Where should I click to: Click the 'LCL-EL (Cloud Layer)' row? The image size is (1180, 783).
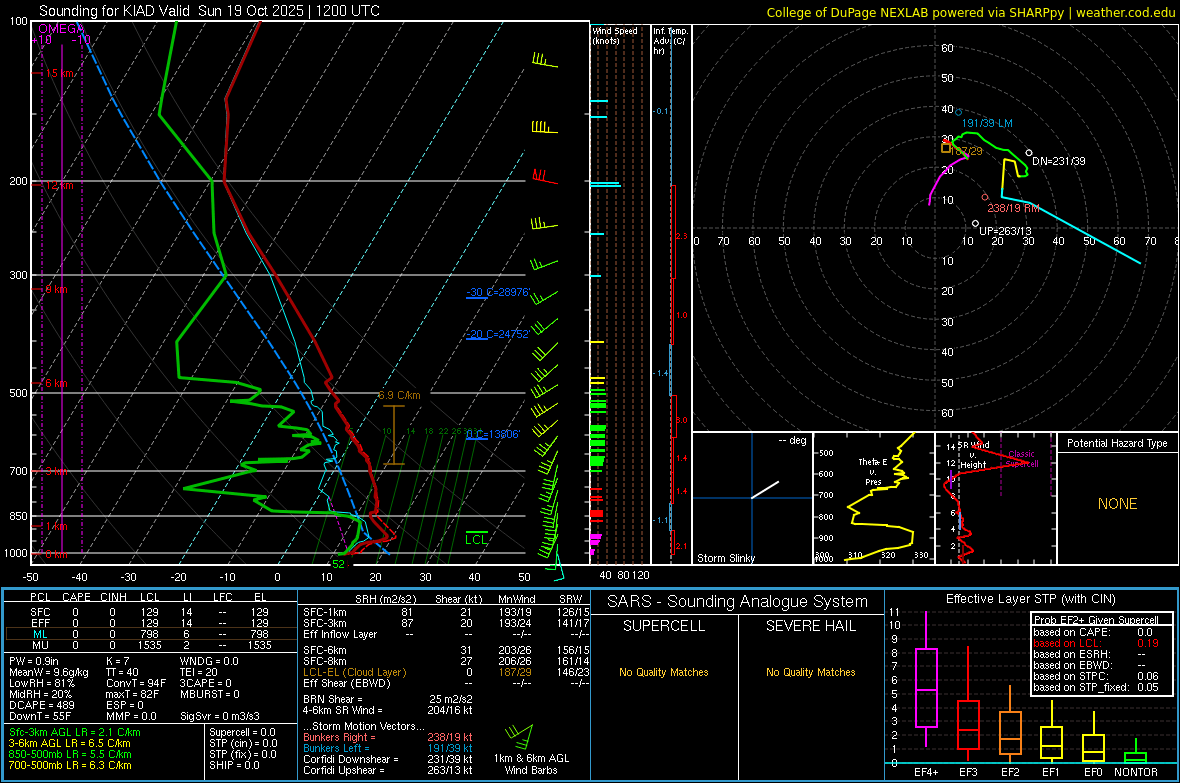click(x=446, y=672)
